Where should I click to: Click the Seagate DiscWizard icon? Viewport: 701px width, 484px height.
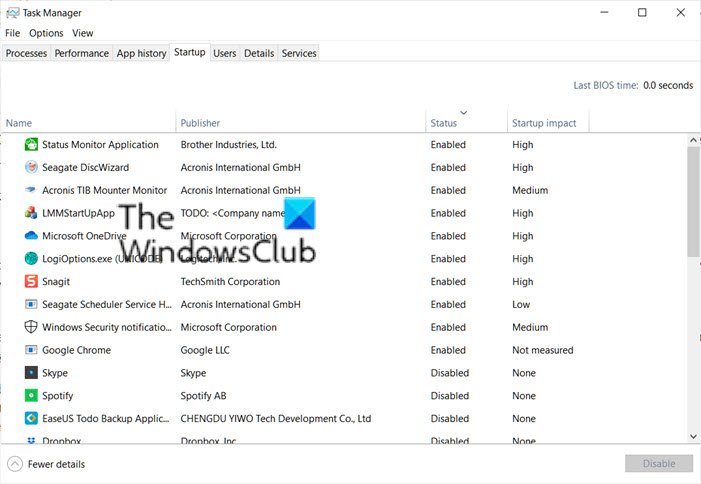coord(31,167)
